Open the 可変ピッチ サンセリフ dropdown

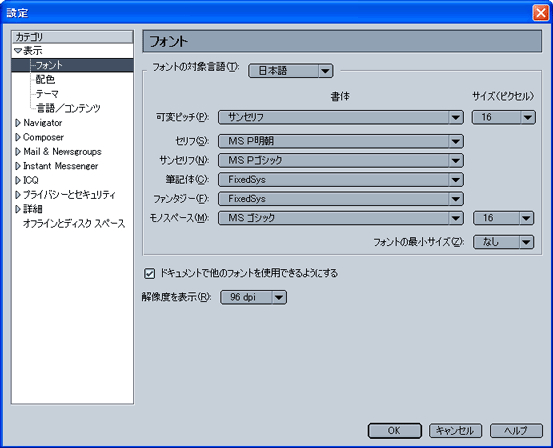[341, 117]
